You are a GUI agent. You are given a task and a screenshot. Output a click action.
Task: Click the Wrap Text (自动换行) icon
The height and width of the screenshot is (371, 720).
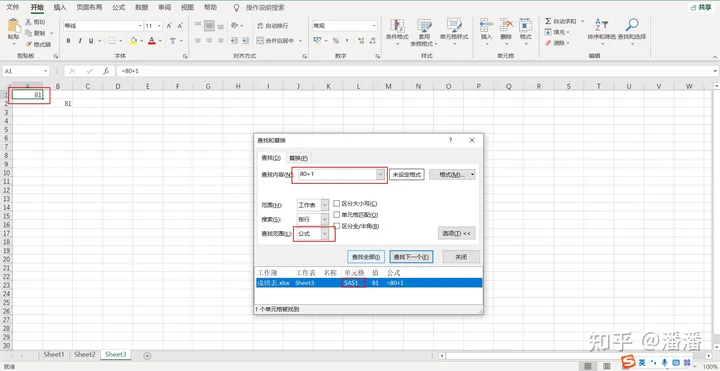pos(260,26)
